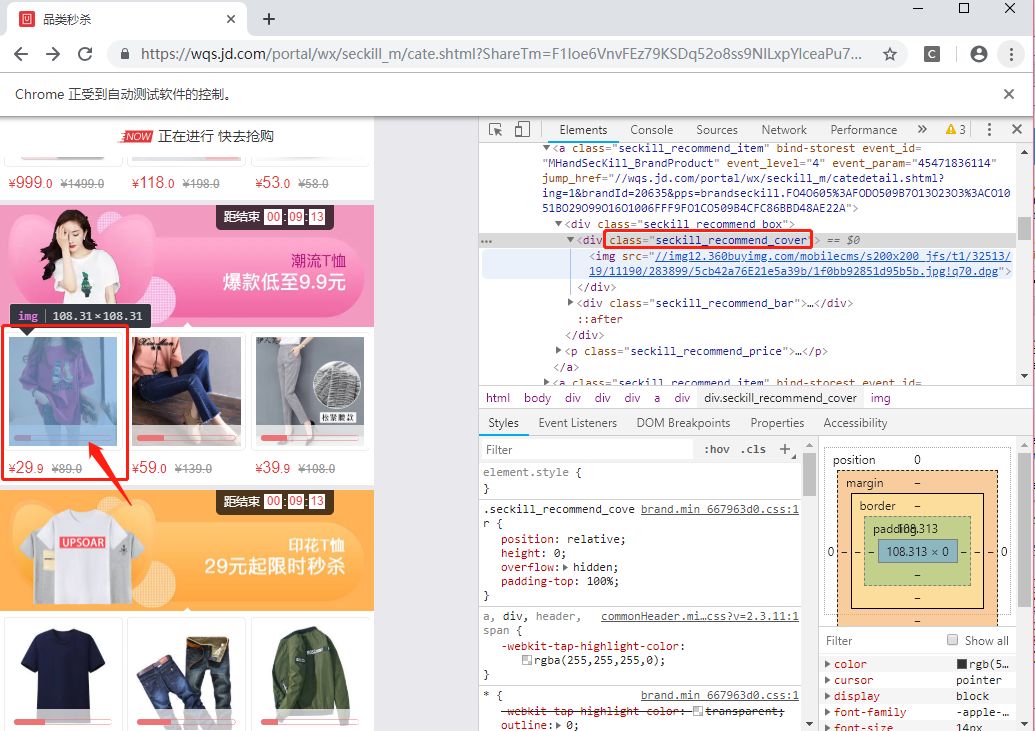Screen dimensions: 1035x731
Task: Select img in the breadcrumb bar
Action: 881,398
